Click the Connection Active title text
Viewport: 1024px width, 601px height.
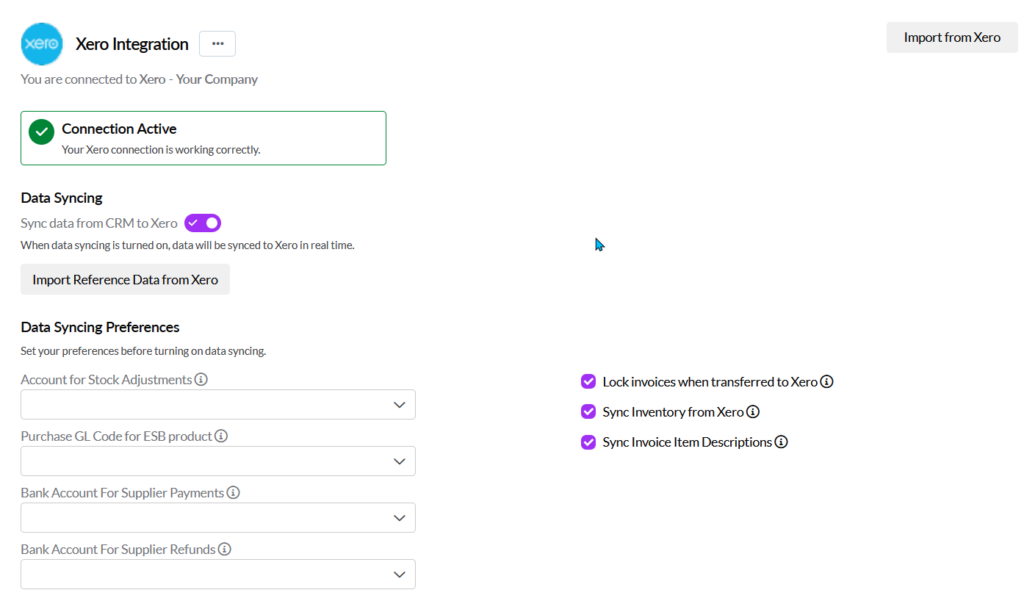(119, 129)
